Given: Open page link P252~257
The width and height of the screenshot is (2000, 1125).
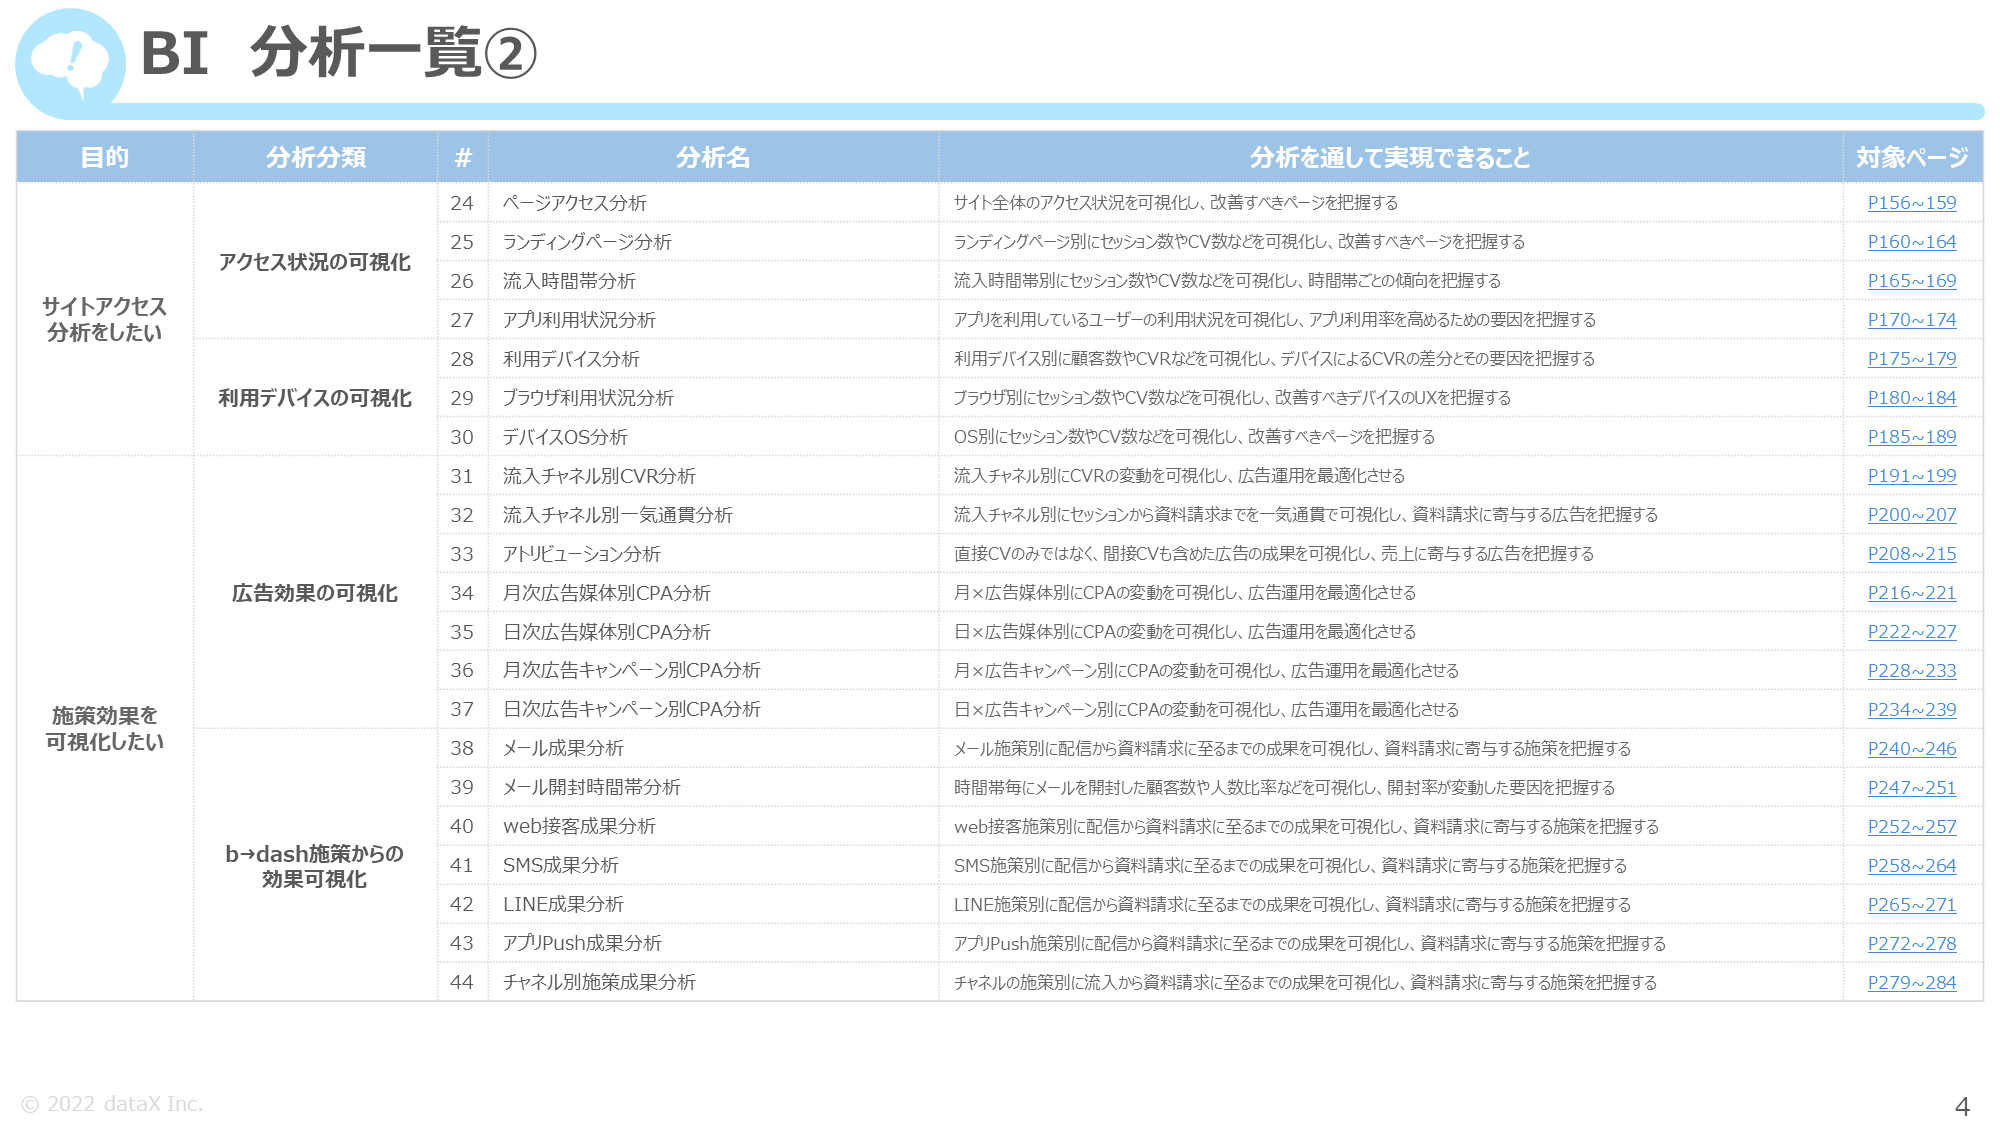Looking at the screenshot, I should pos(1911,827).
